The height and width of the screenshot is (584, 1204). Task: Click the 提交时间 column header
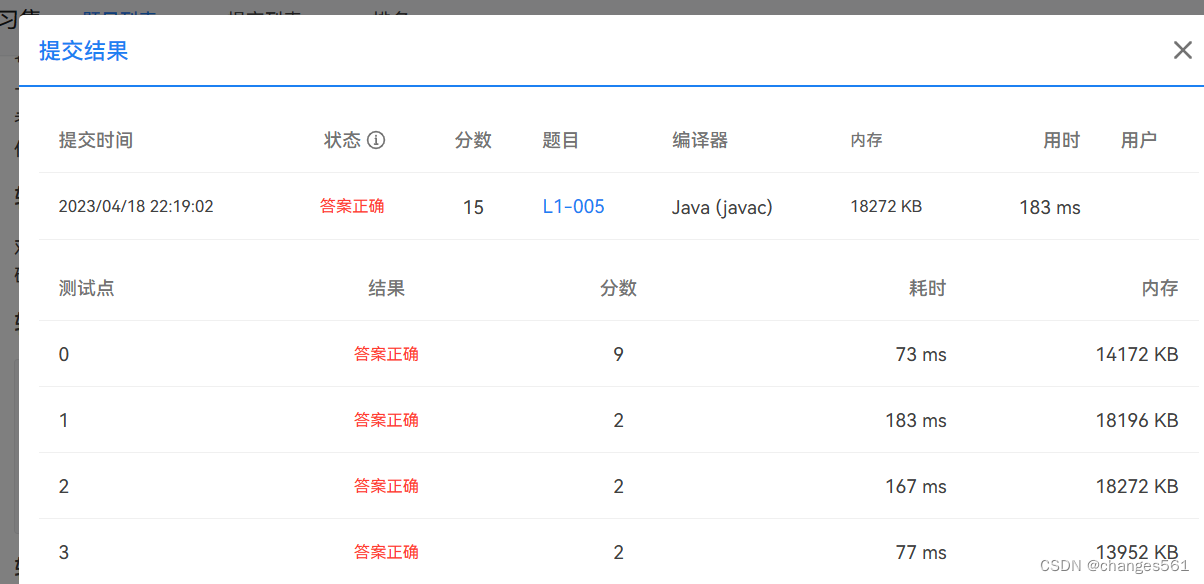click(x=96, y=140)
